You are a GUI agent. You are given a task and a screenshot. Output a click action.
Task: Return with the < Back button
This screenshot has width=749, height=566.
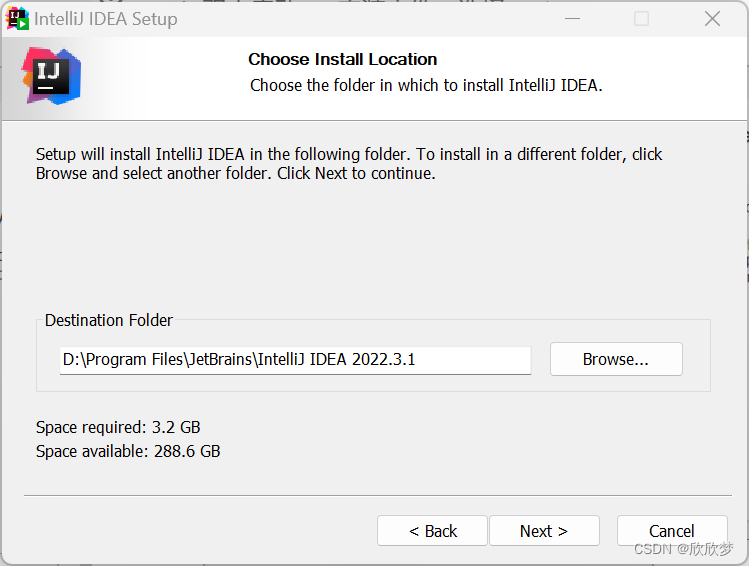(x=432, y=530)
